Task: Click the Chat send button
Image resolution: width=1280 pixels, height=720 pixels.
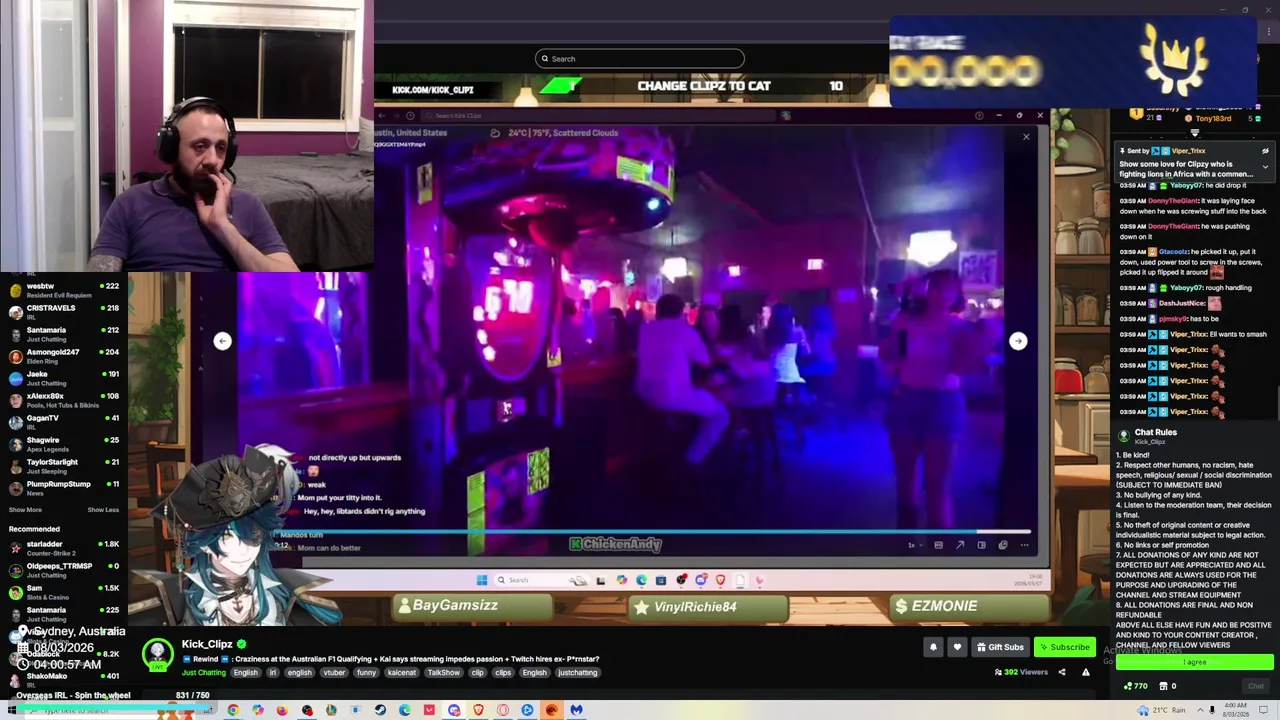Action: coord(1256,686)
